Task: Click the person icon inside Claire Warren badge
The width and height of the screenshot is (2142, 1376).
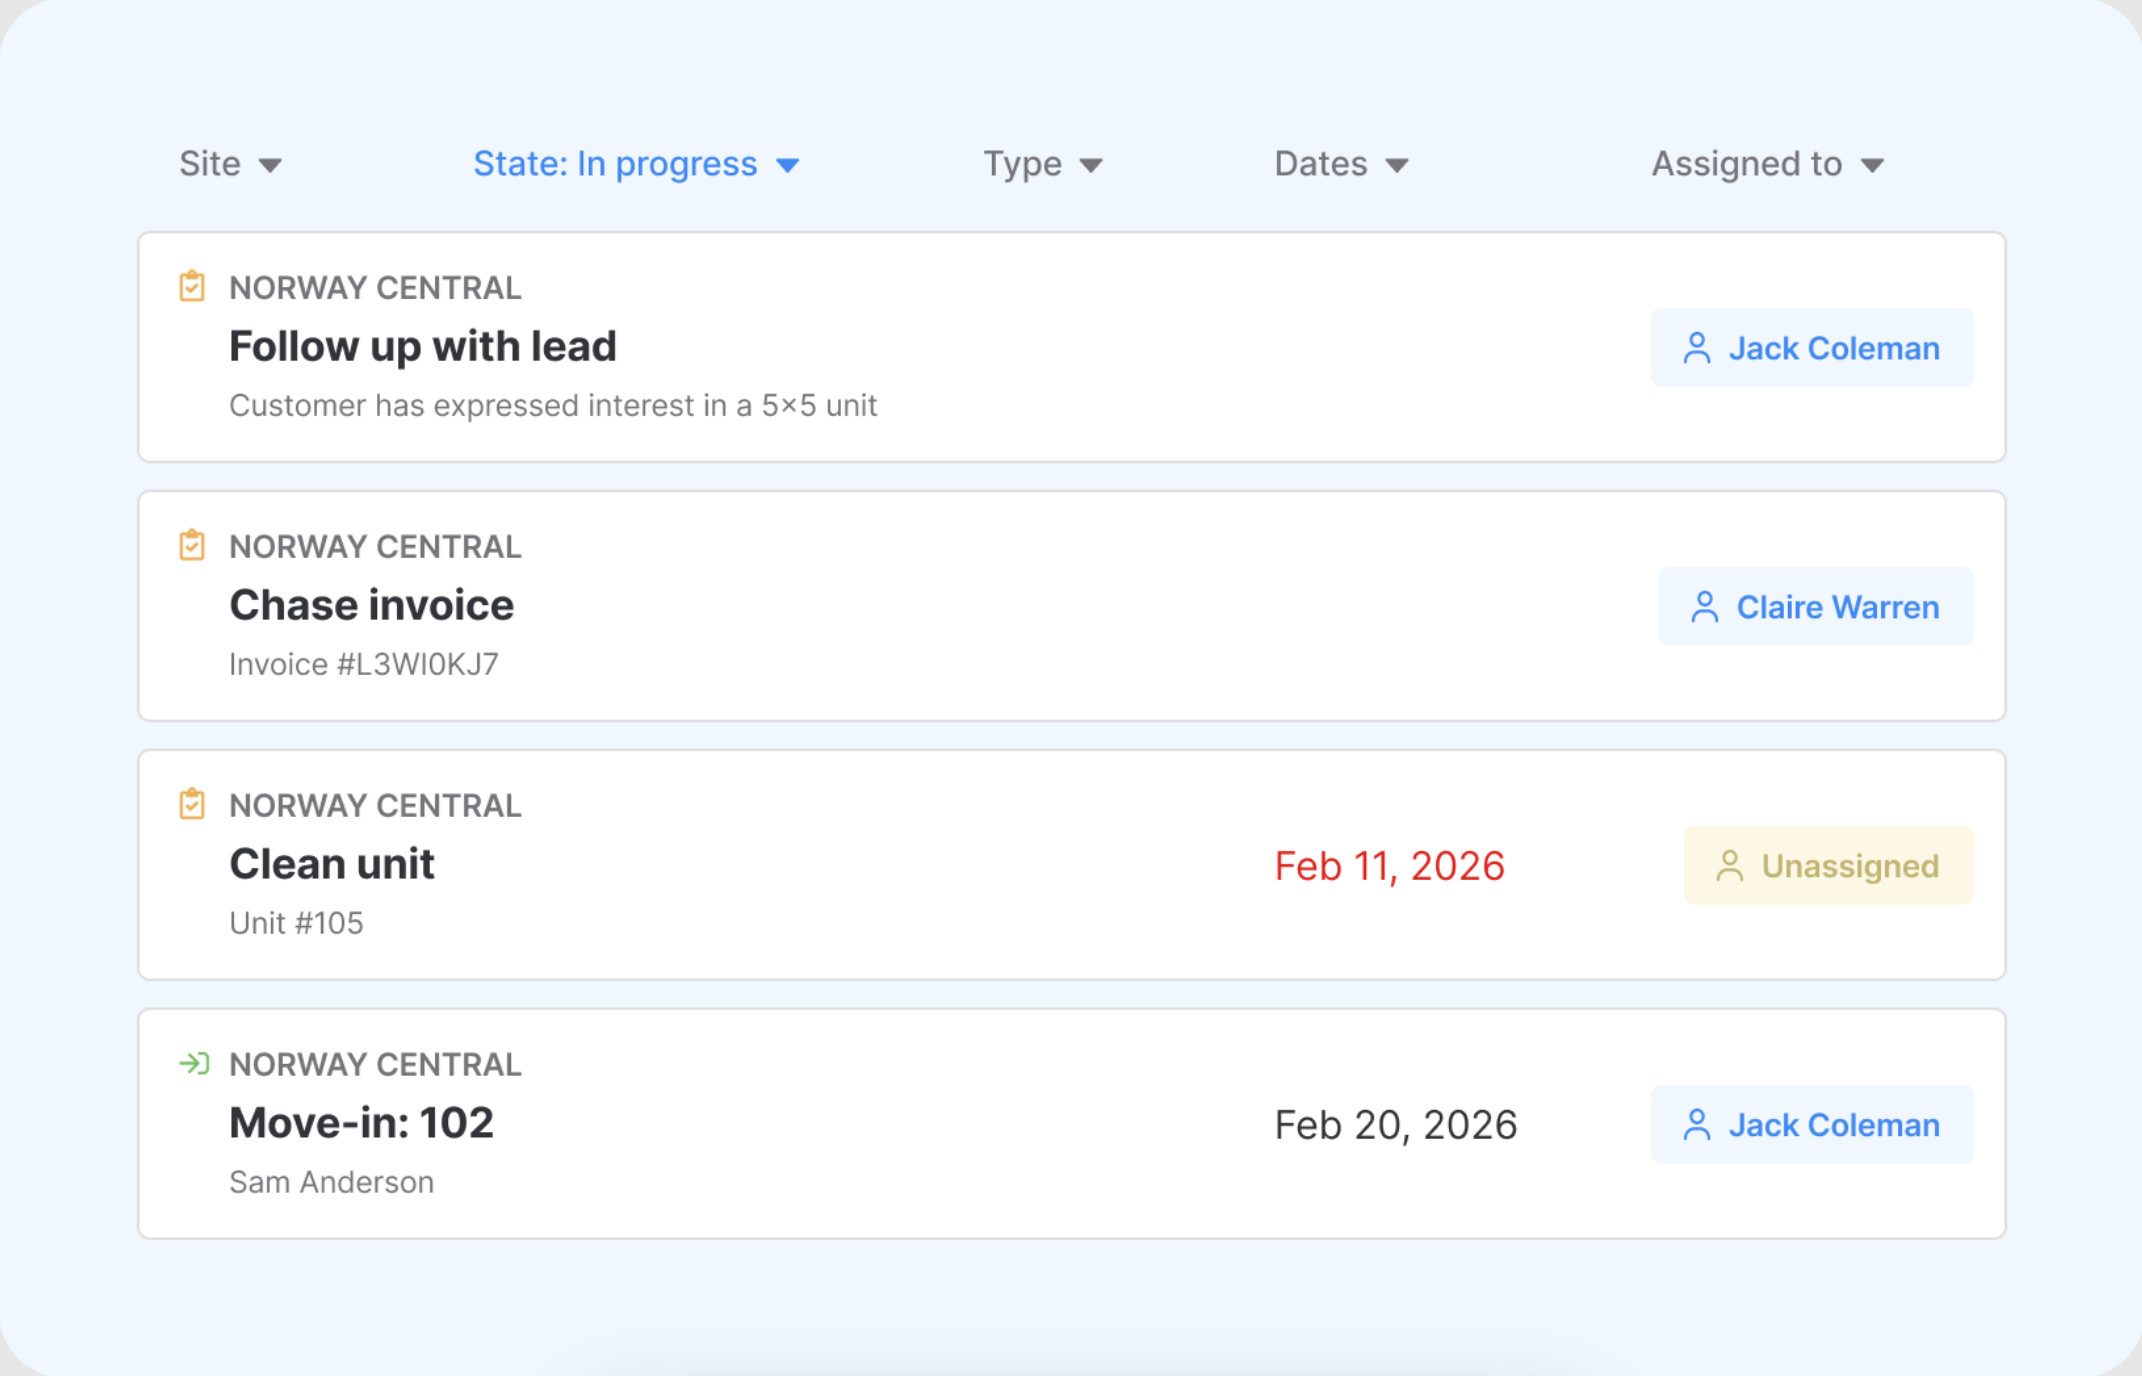Action: (1705, 606)
